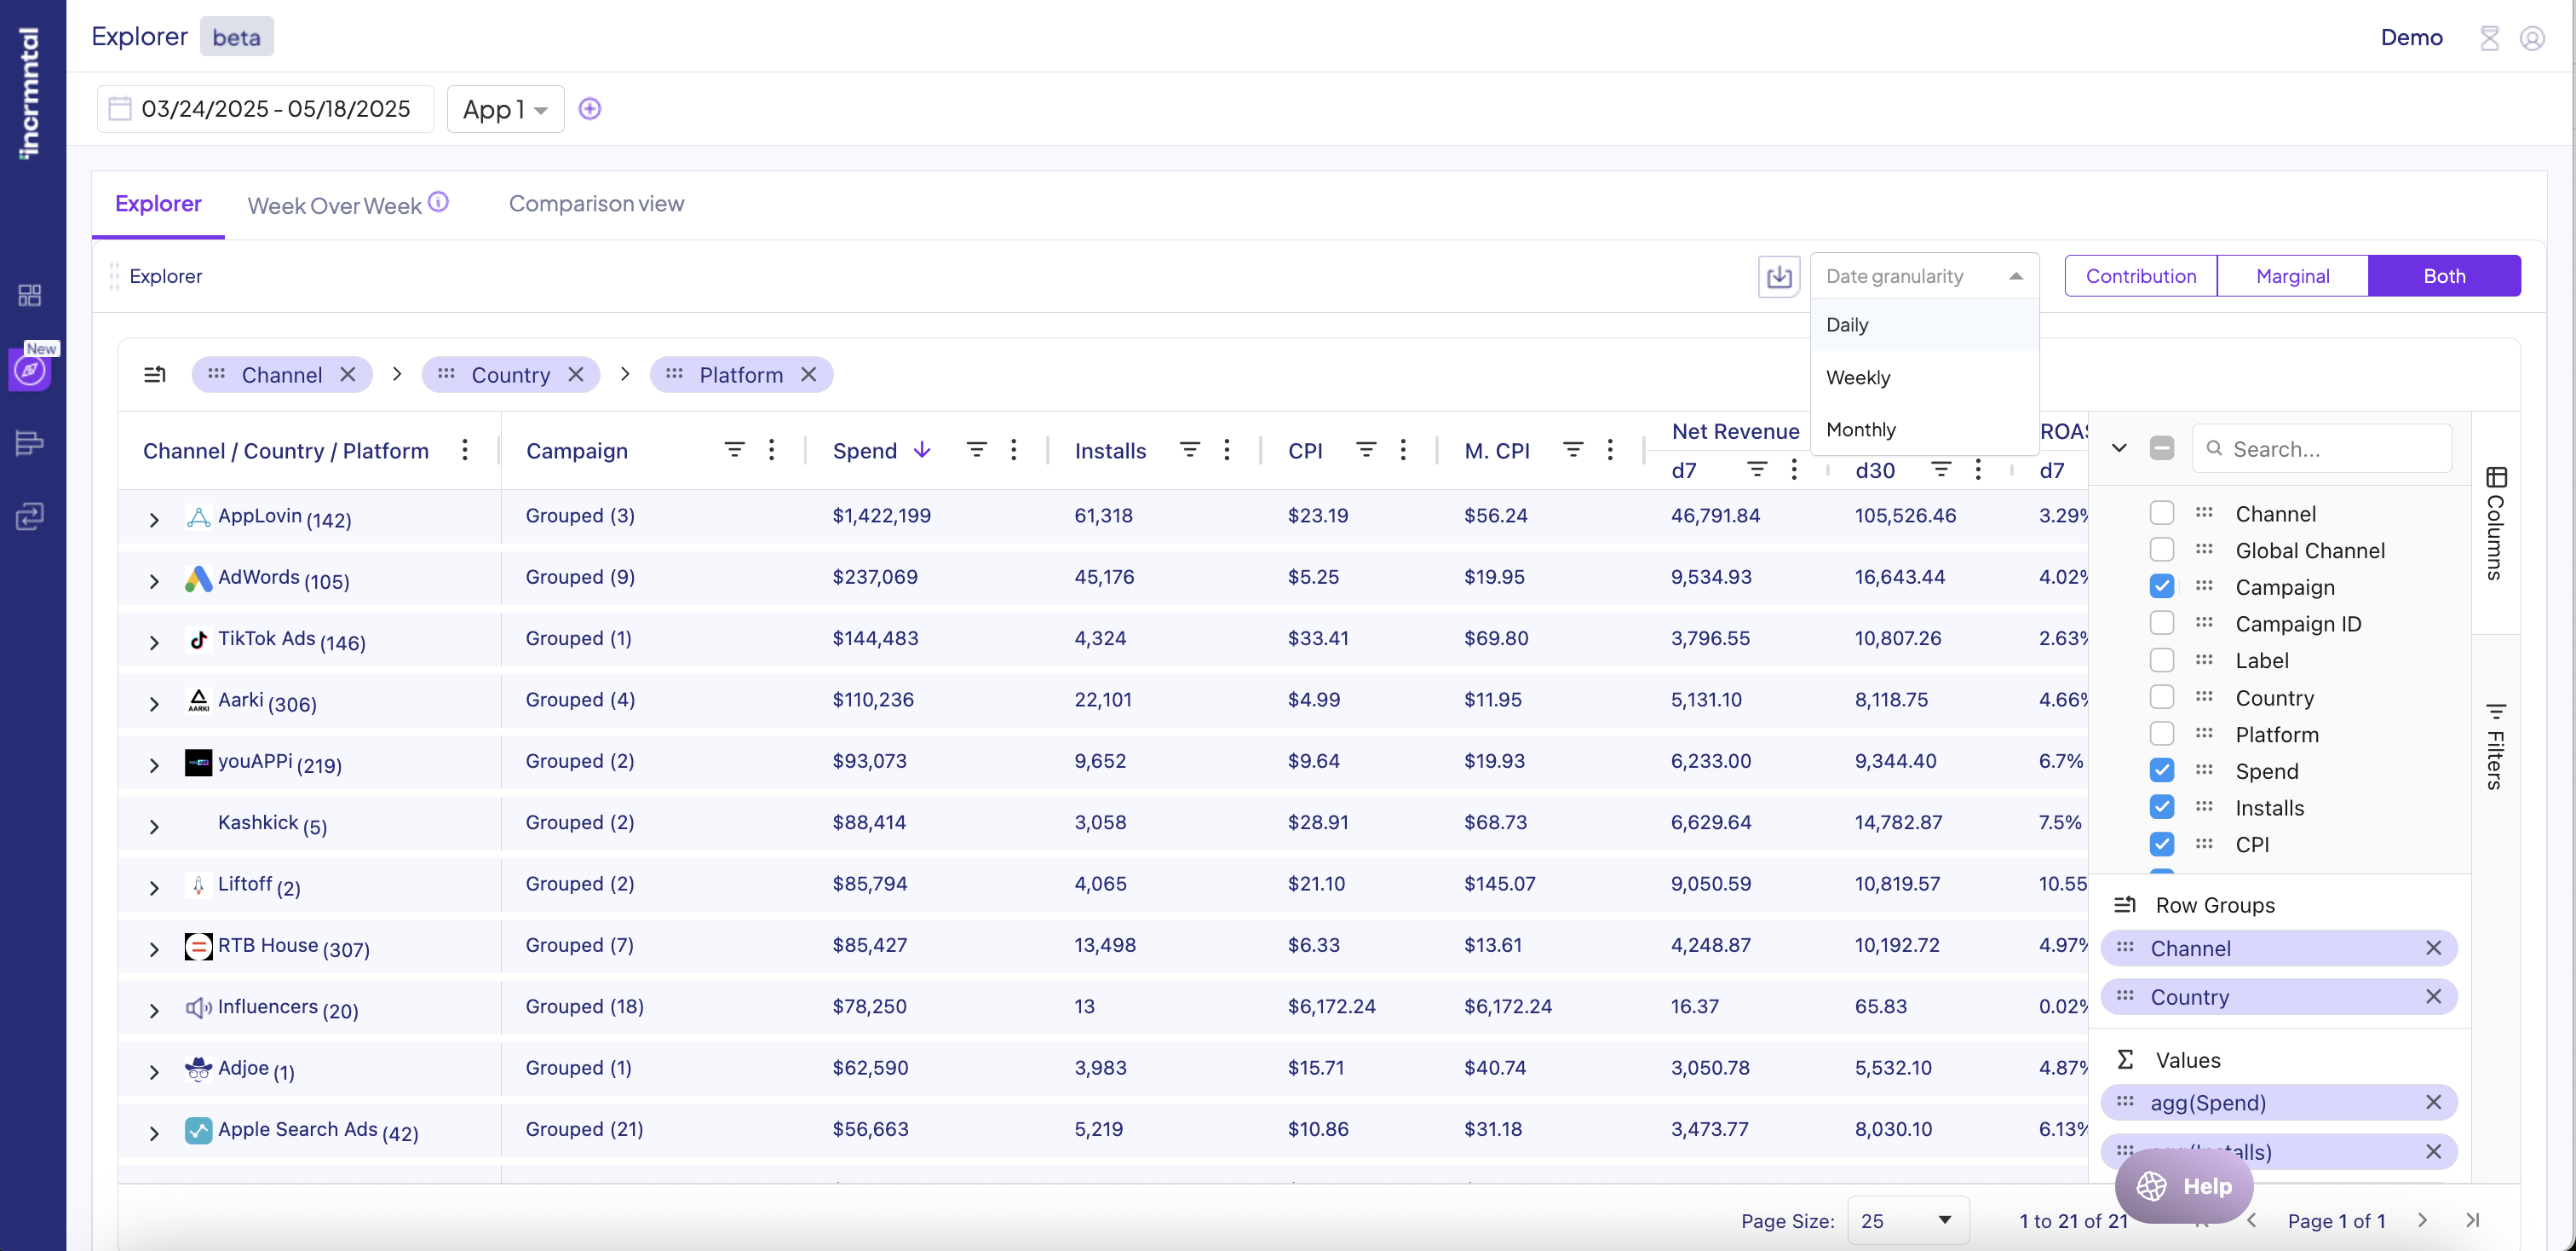Screen dimensions: 2576x1251
Task: Open Spend column filter icon
Action: coord(976,450)
